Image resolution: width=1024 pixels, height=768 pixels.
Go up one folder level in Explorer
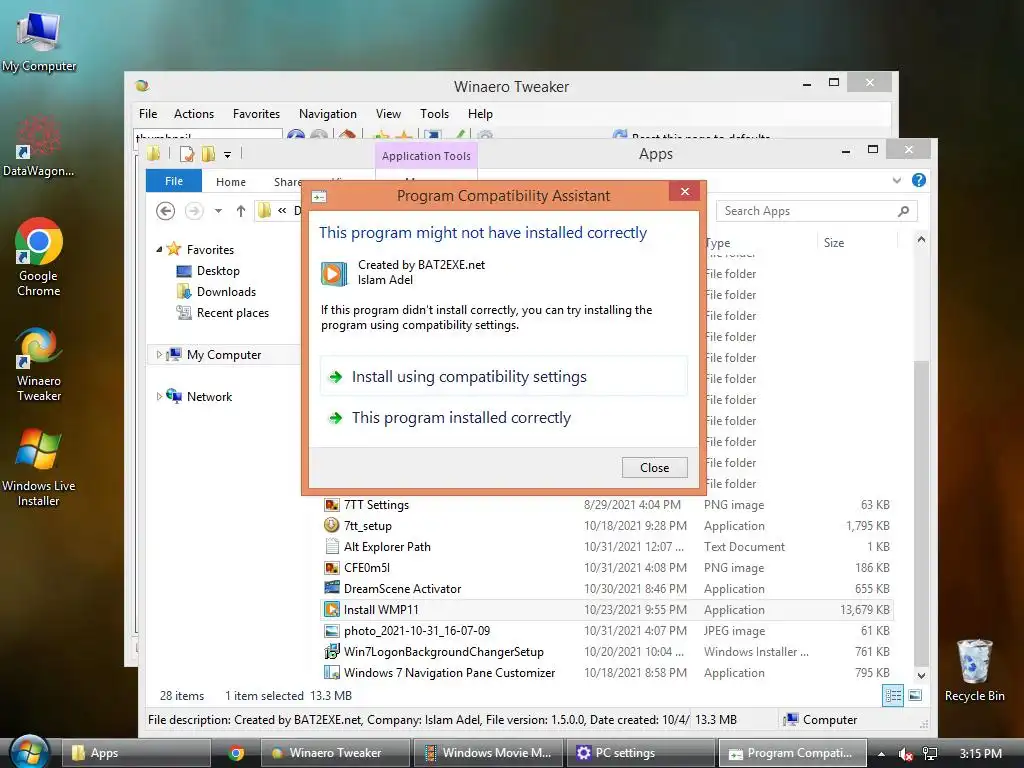(241, 211)
